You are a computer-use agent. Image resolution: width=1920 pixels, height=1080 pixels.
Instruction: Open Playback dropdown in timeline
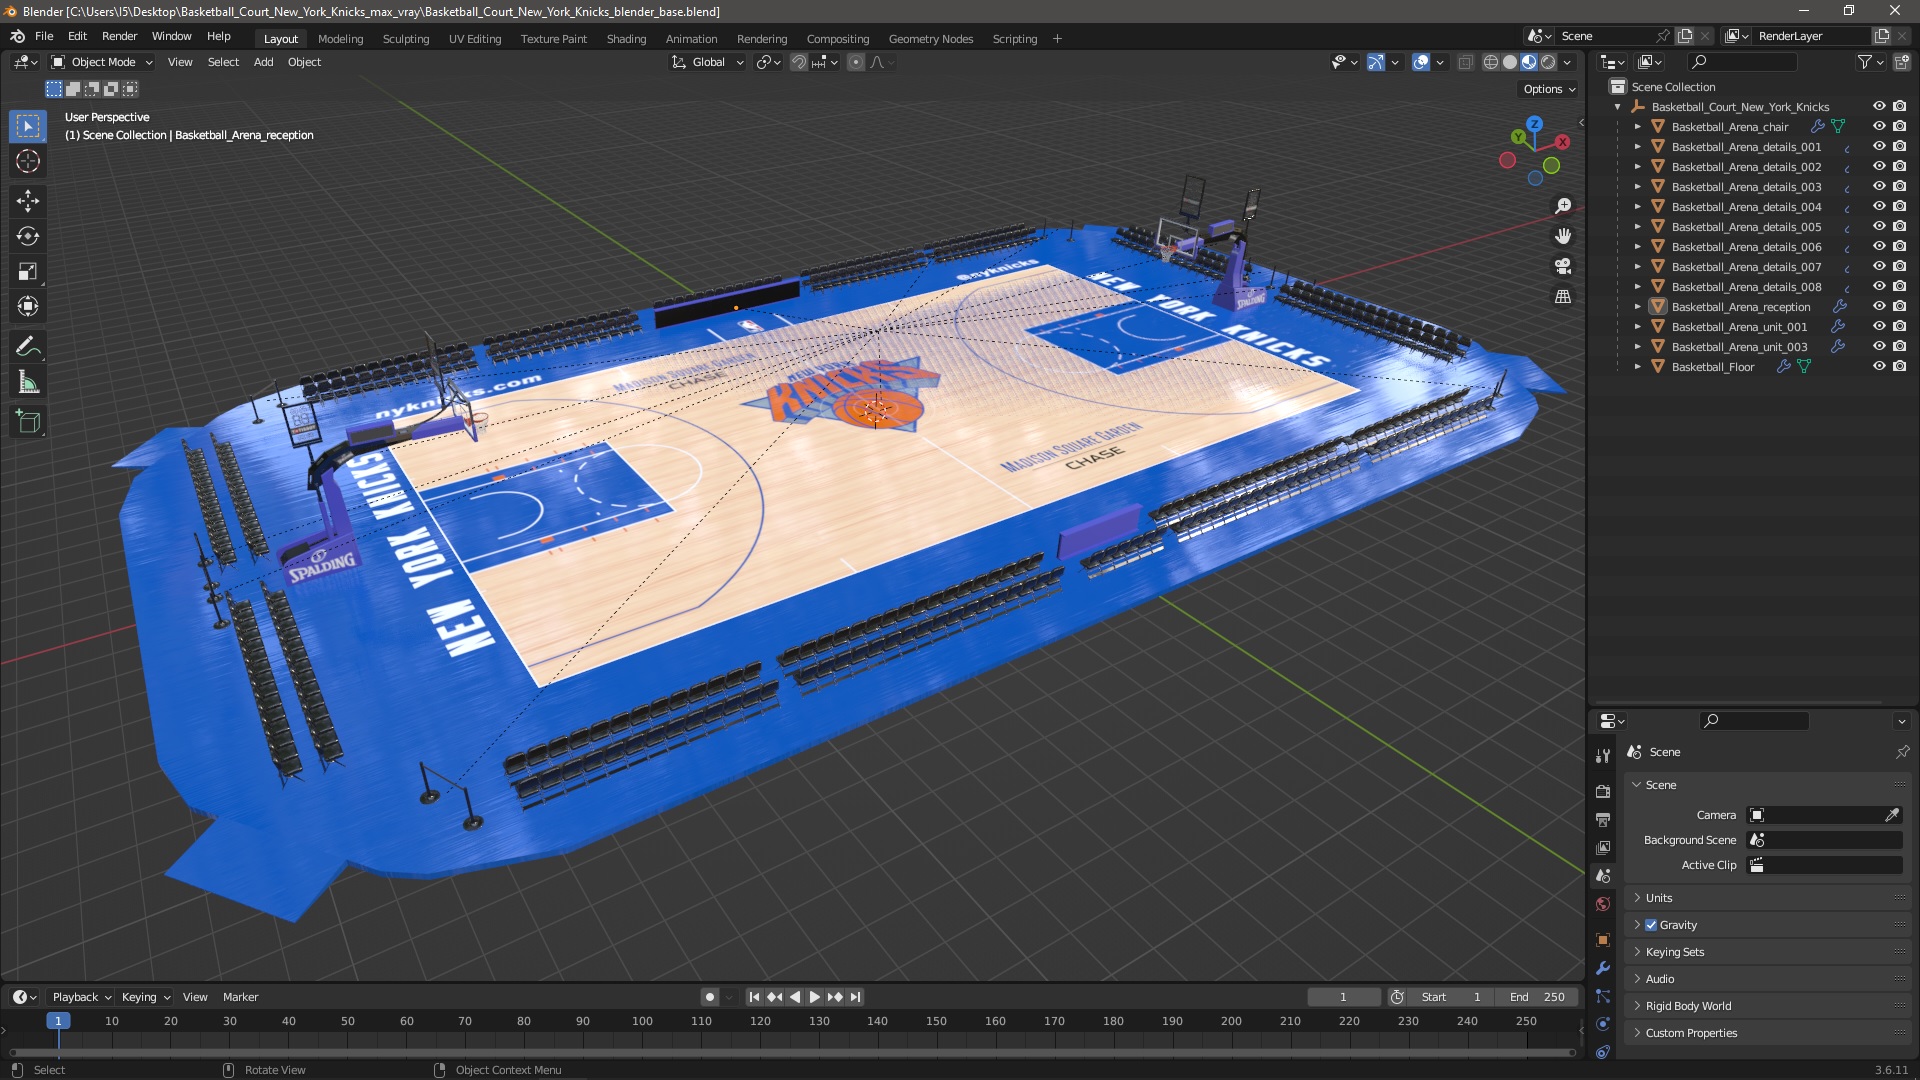[x=81, y=997]
